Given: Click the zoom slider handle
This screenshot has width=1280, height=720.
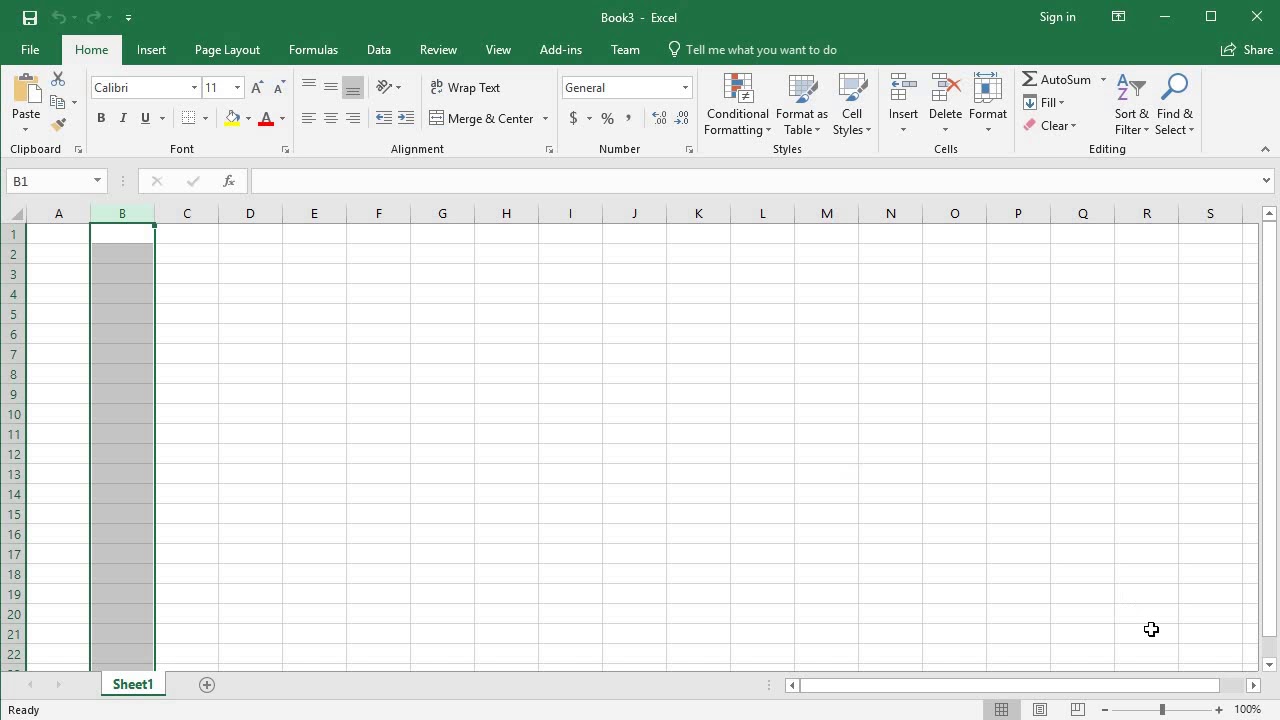Looking at the screenshot, I should coord(1162,710).
